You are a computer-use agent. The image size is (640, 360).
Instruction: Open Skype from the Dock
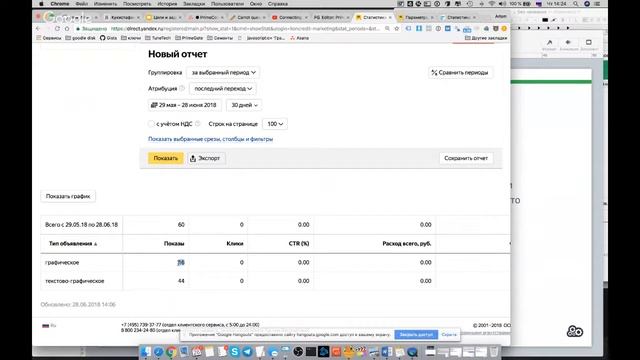235,351
